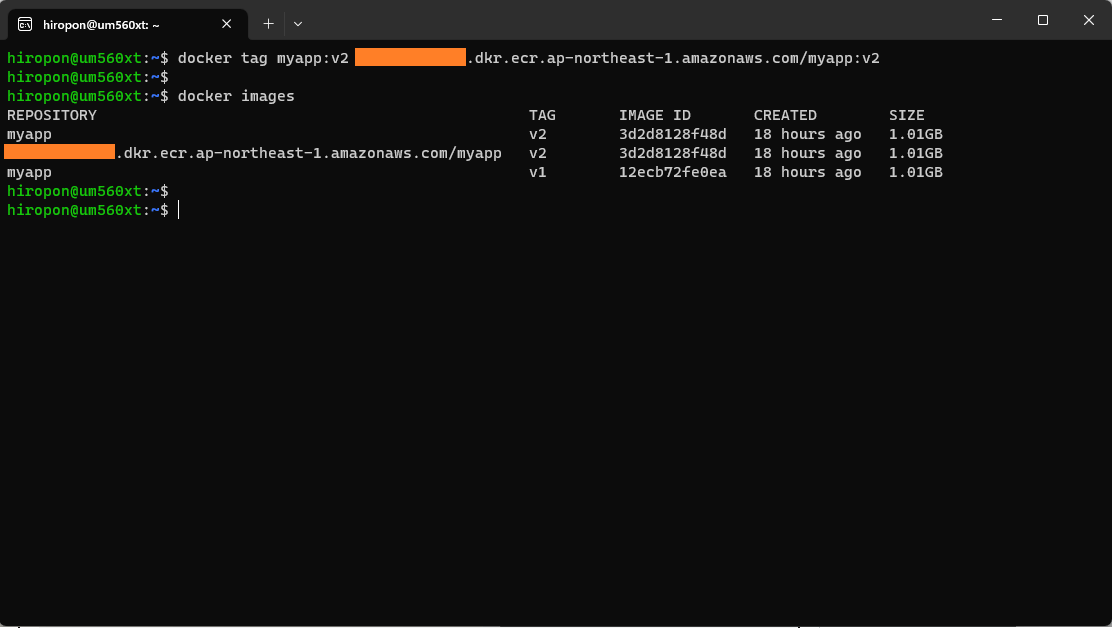Click the image ID 12ecb72fe0ea
Viewport: 1112px width, 628px height.
pyautogui.click(x=672, y=172)
